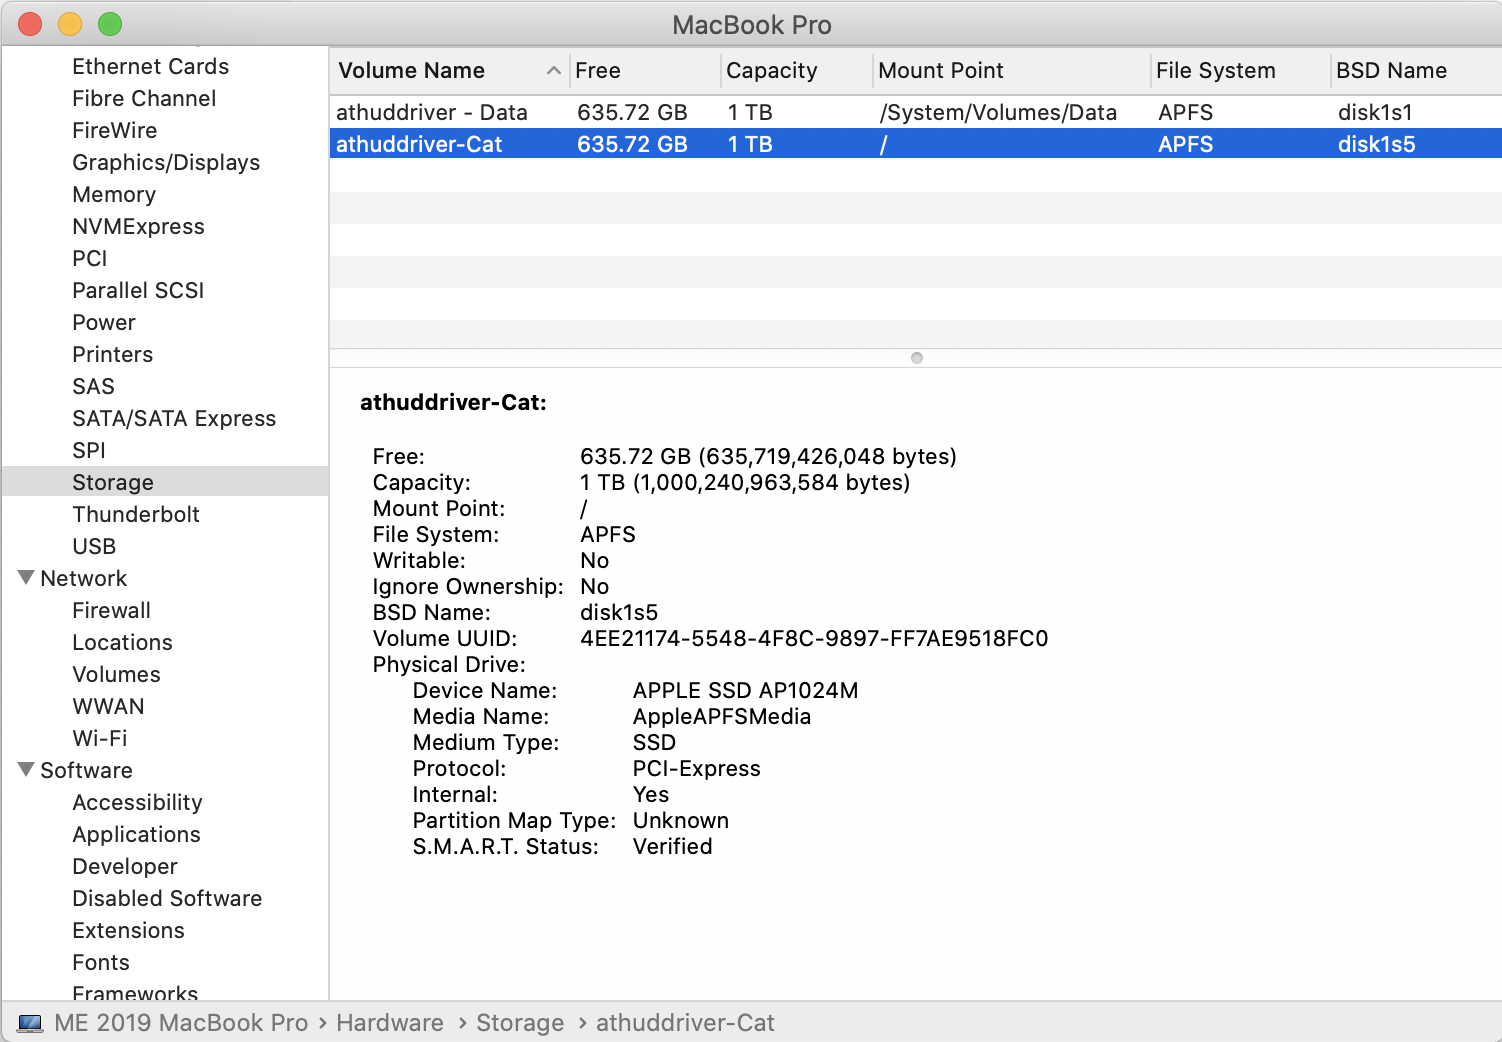Click the pane divider handle dot
Viewport: 1502px width, 1042px height.
[x=917, y=358]
